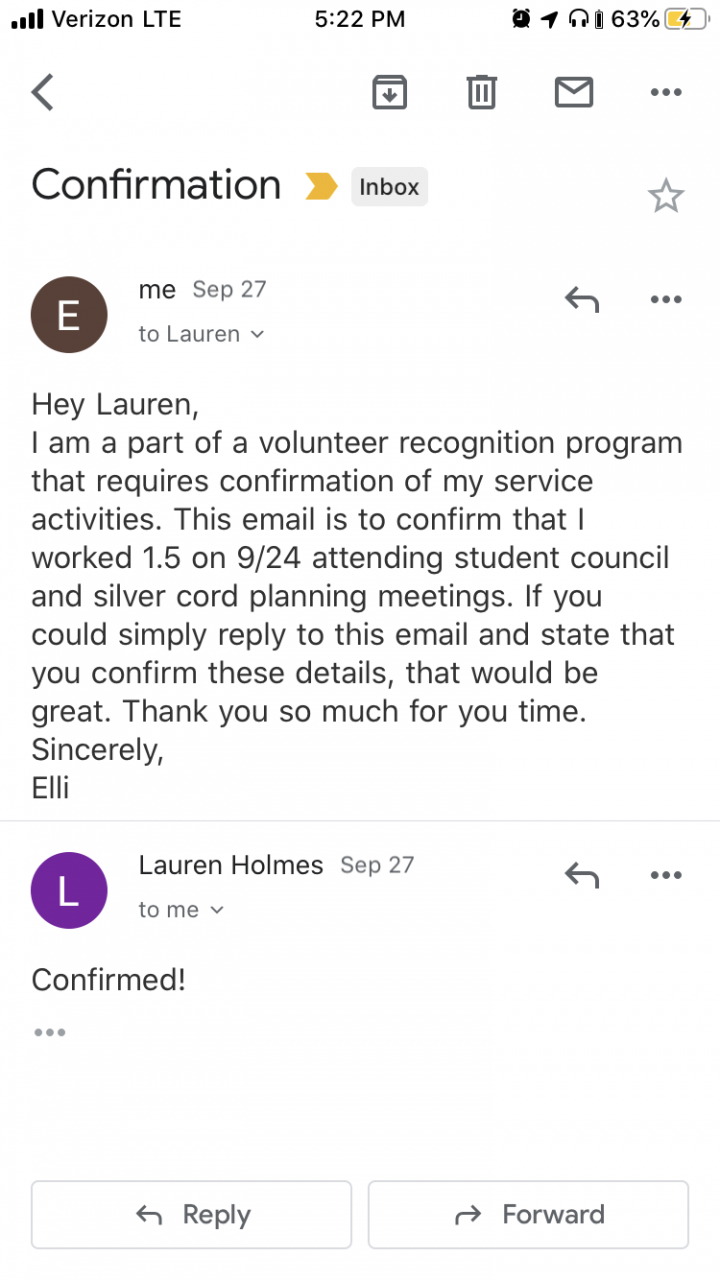Show trimmed content ellipsis under Confirmed
Screen dimensions: 720x1280
coord(49,1032)
